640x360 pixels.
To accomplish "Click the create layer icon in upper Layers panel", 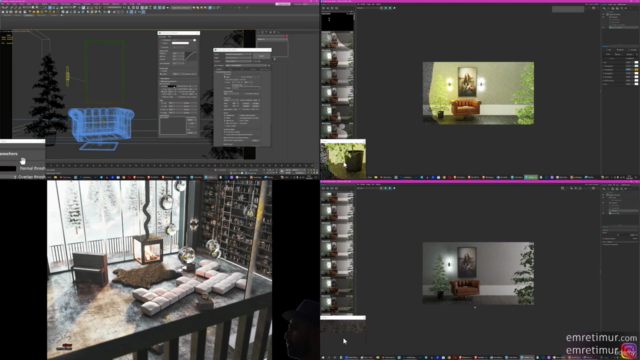I will tap(604, 8).
